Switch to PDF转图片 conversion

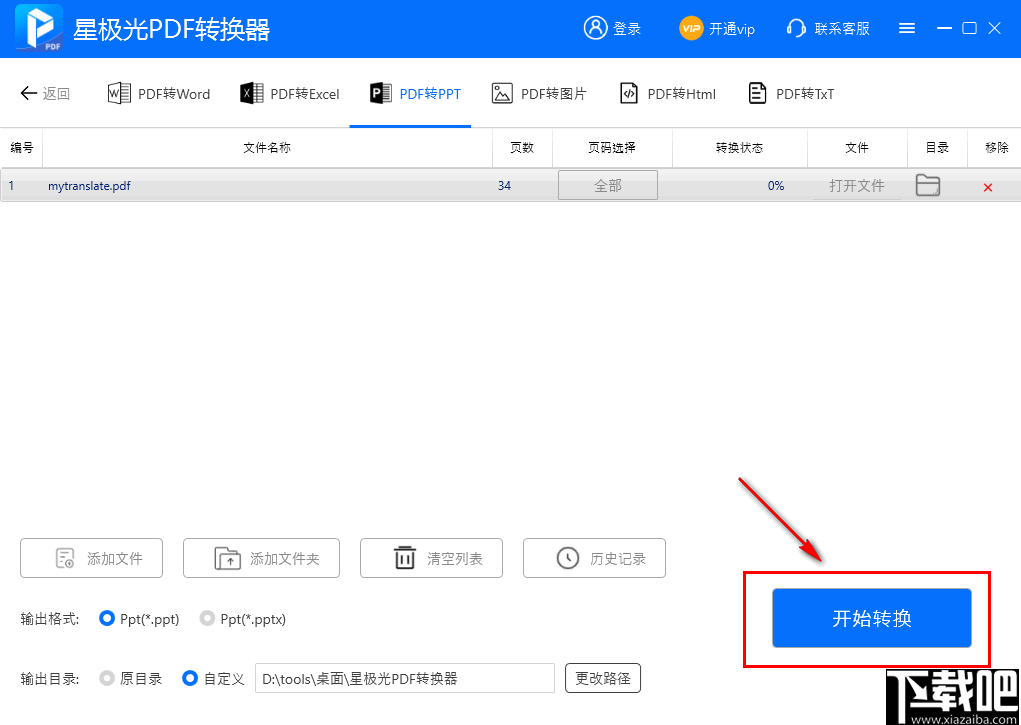540,93
